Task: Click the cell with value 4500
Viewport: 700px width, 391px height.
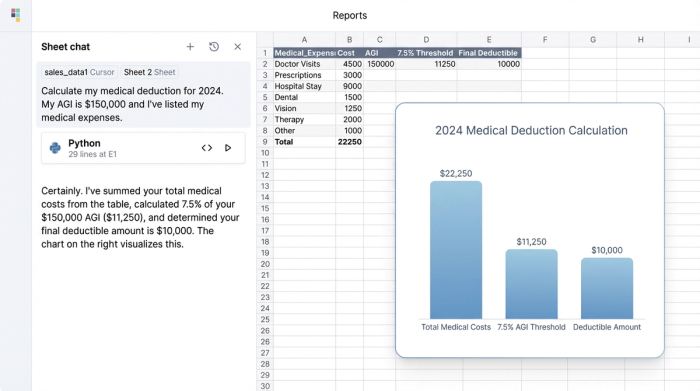Action: click(x=350, y=64)
